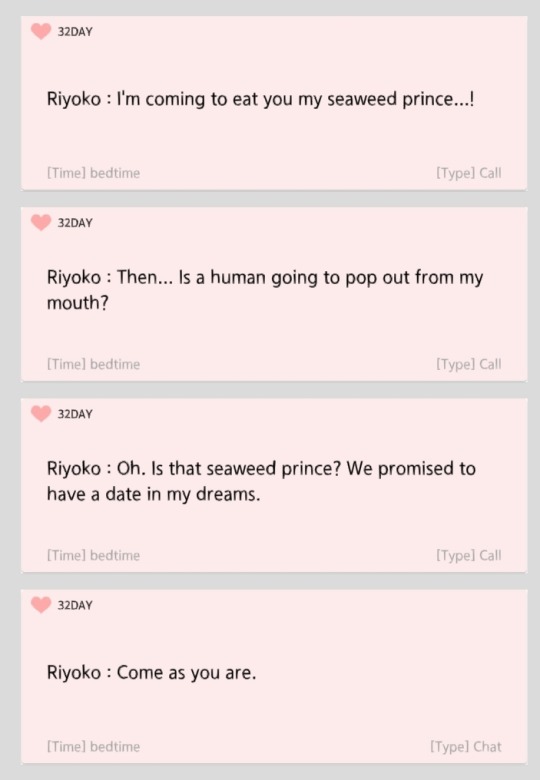This screenshot has width=540, height=780.
Task: Click "[Time] bedtime" on the first card
Action: click(x=93, y=173)
